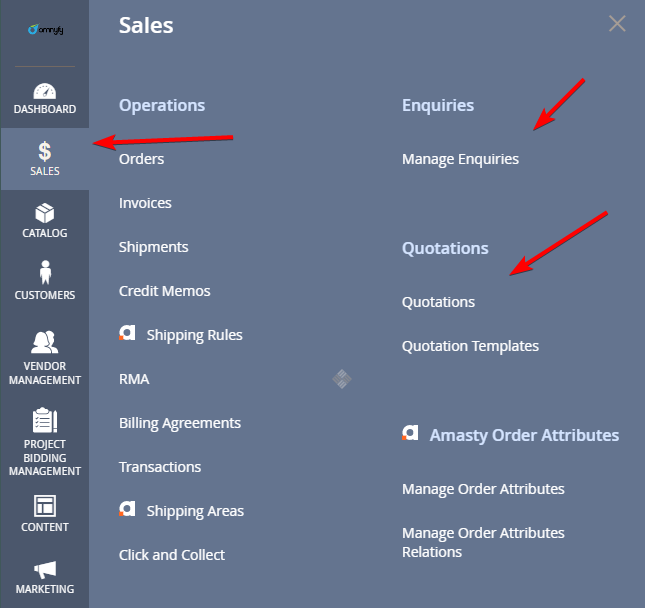
Task: Select Manage Enquiries
Action: coord(460,159)
